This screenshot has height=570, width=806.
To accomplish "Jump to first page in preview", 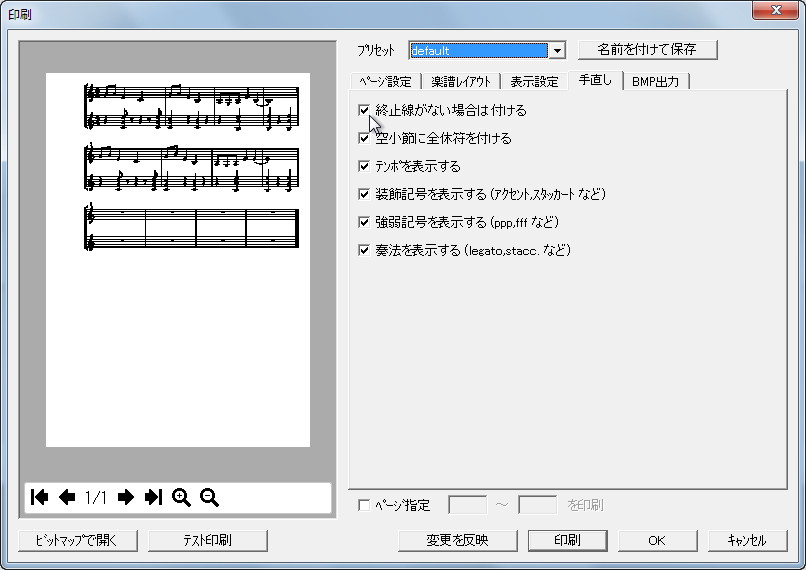I will 40,497.
